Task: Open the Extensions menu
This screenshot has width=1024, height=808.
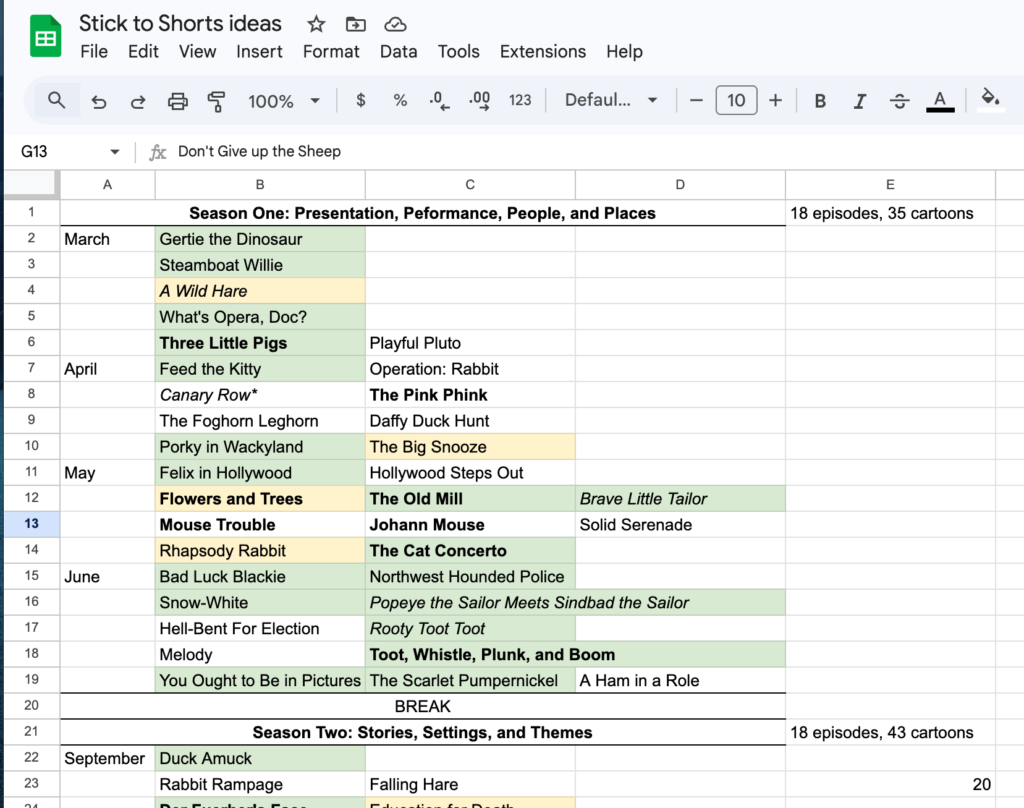Action: point(543,51)
